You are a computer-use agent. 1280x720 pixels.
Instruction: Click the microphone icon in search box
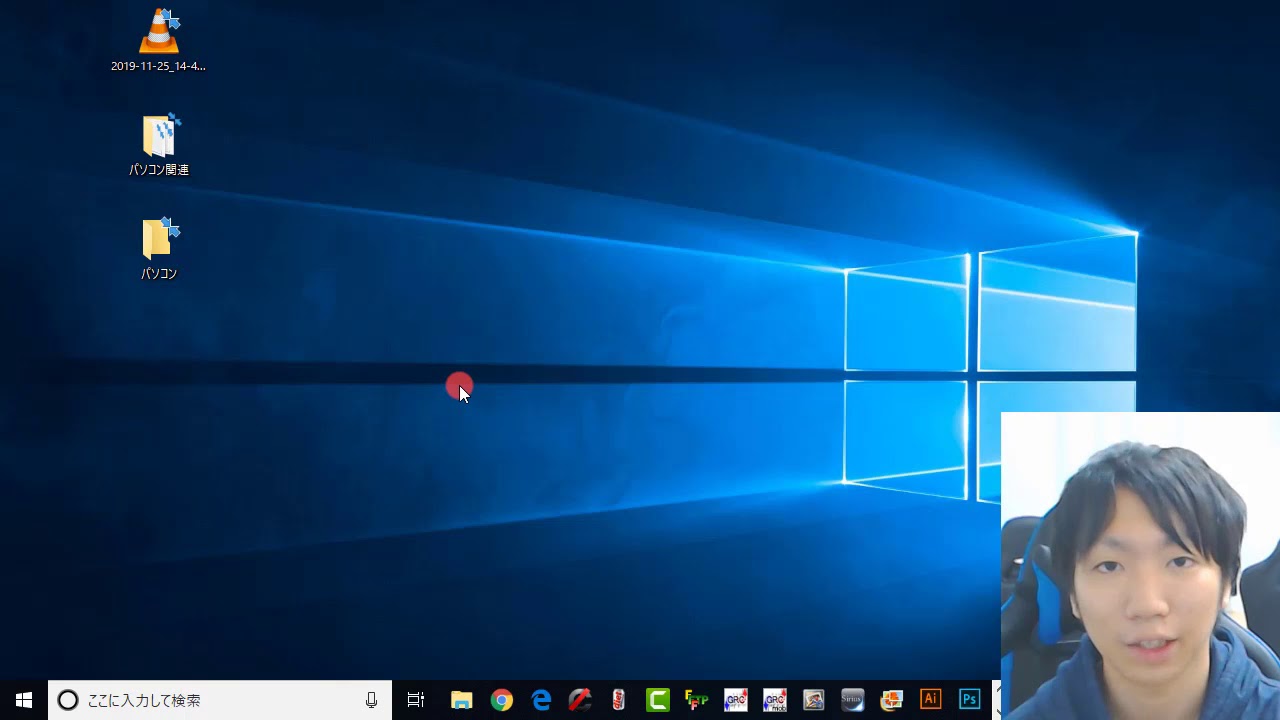371,700
